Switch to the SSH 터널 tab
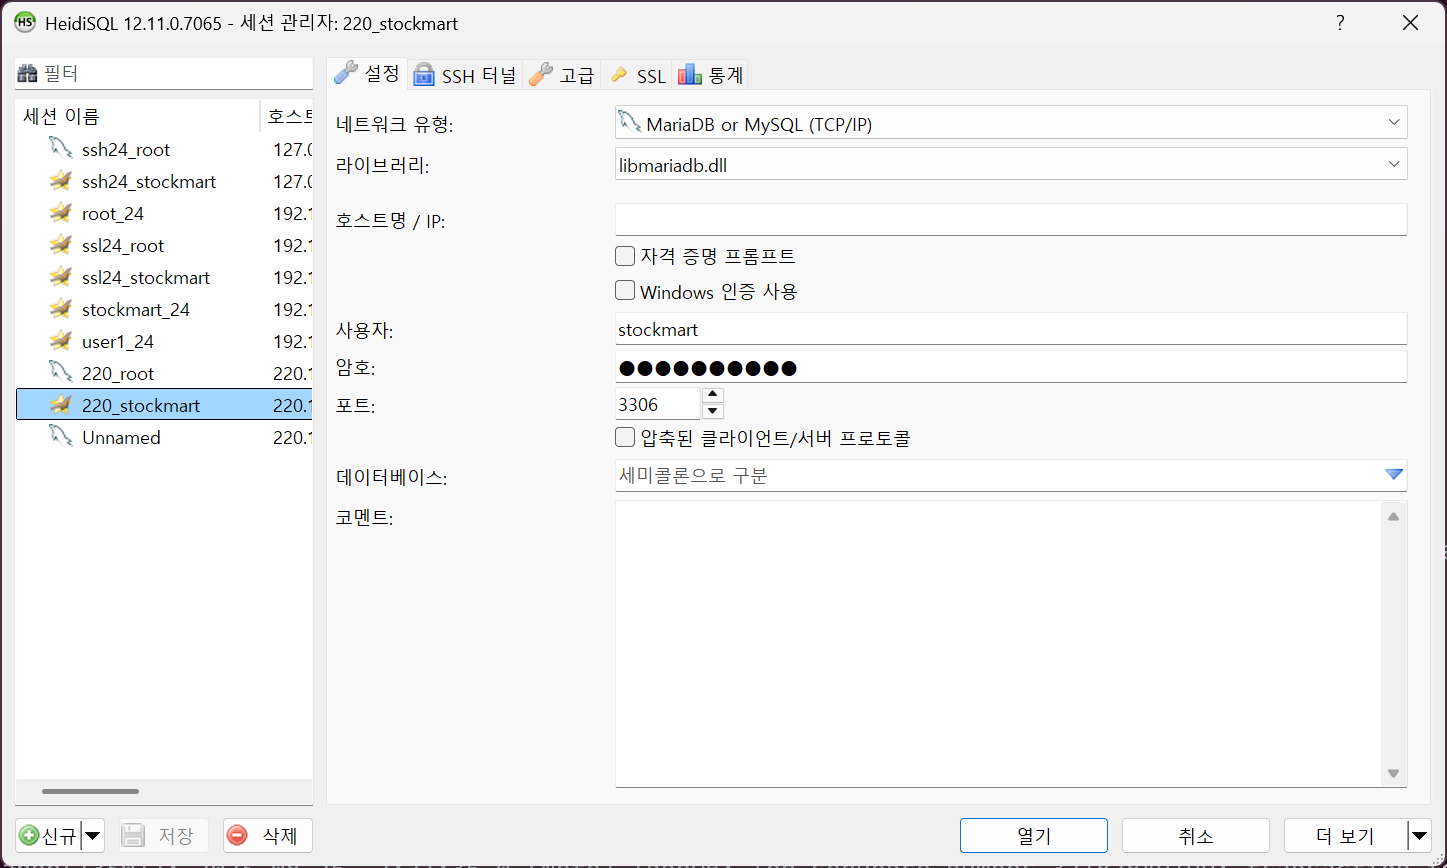Image resolution: width=1447 pixels, height=868 pixels. tap(466, 75)
